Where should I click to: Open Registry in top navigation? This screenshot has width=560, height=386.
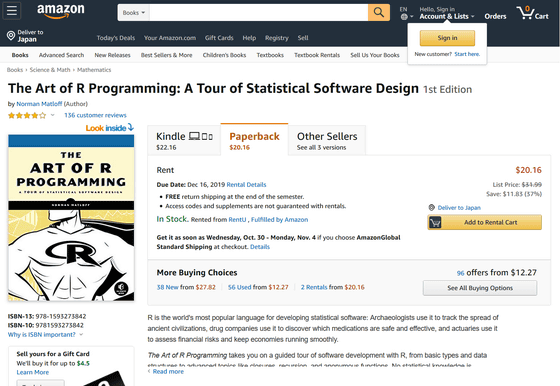click(276, 38)
